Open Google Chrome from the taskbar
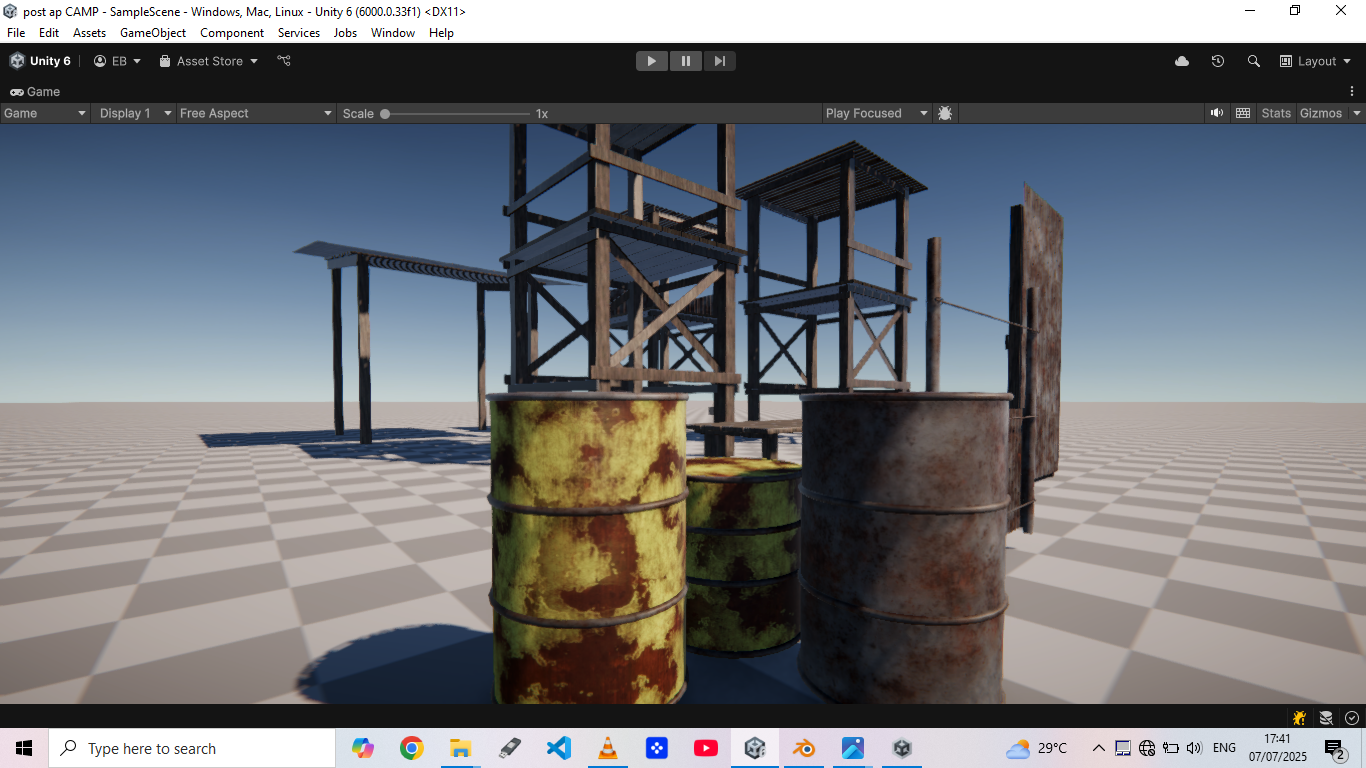1366x768 pixels. (x=411, y=748)
